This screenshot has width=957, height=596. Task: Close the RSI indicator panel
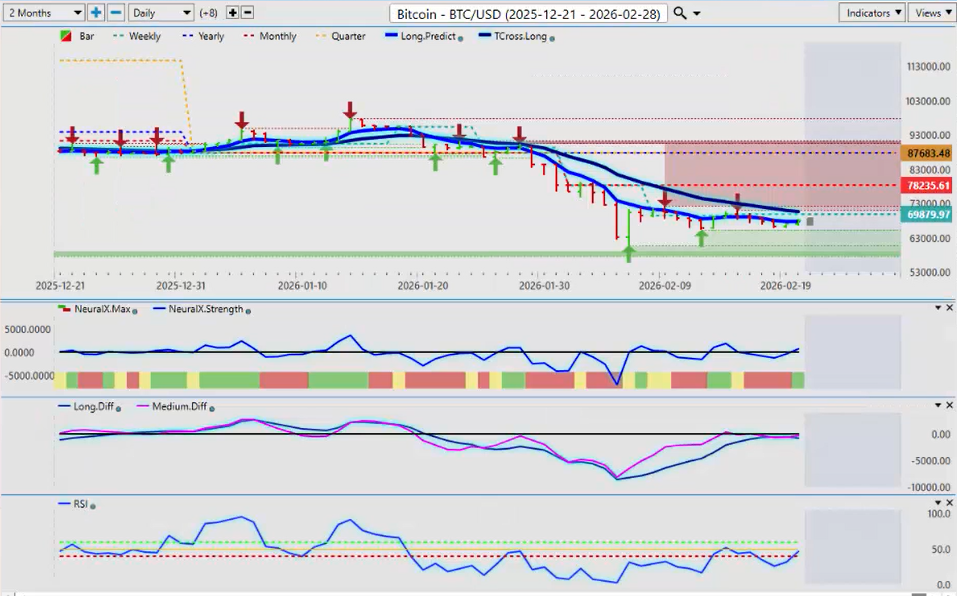pyautogui.click(x=950, y=504)
